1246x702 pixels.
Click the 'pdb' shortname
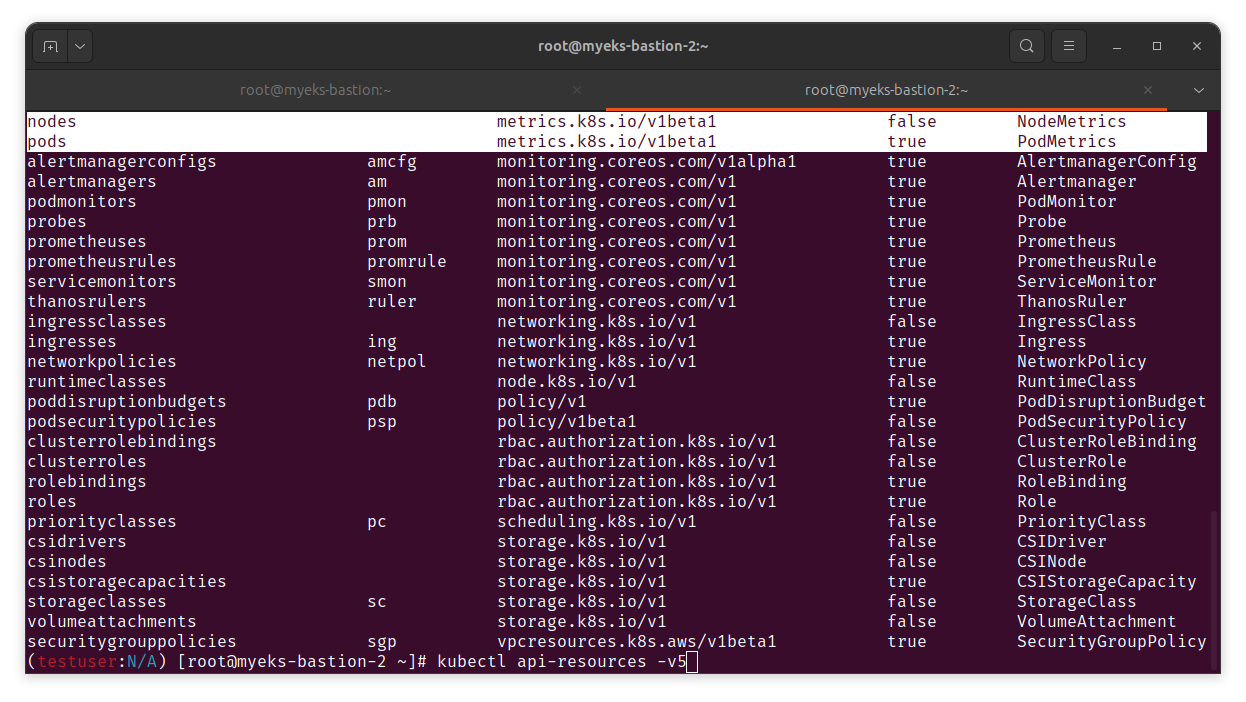coord(382,401)
